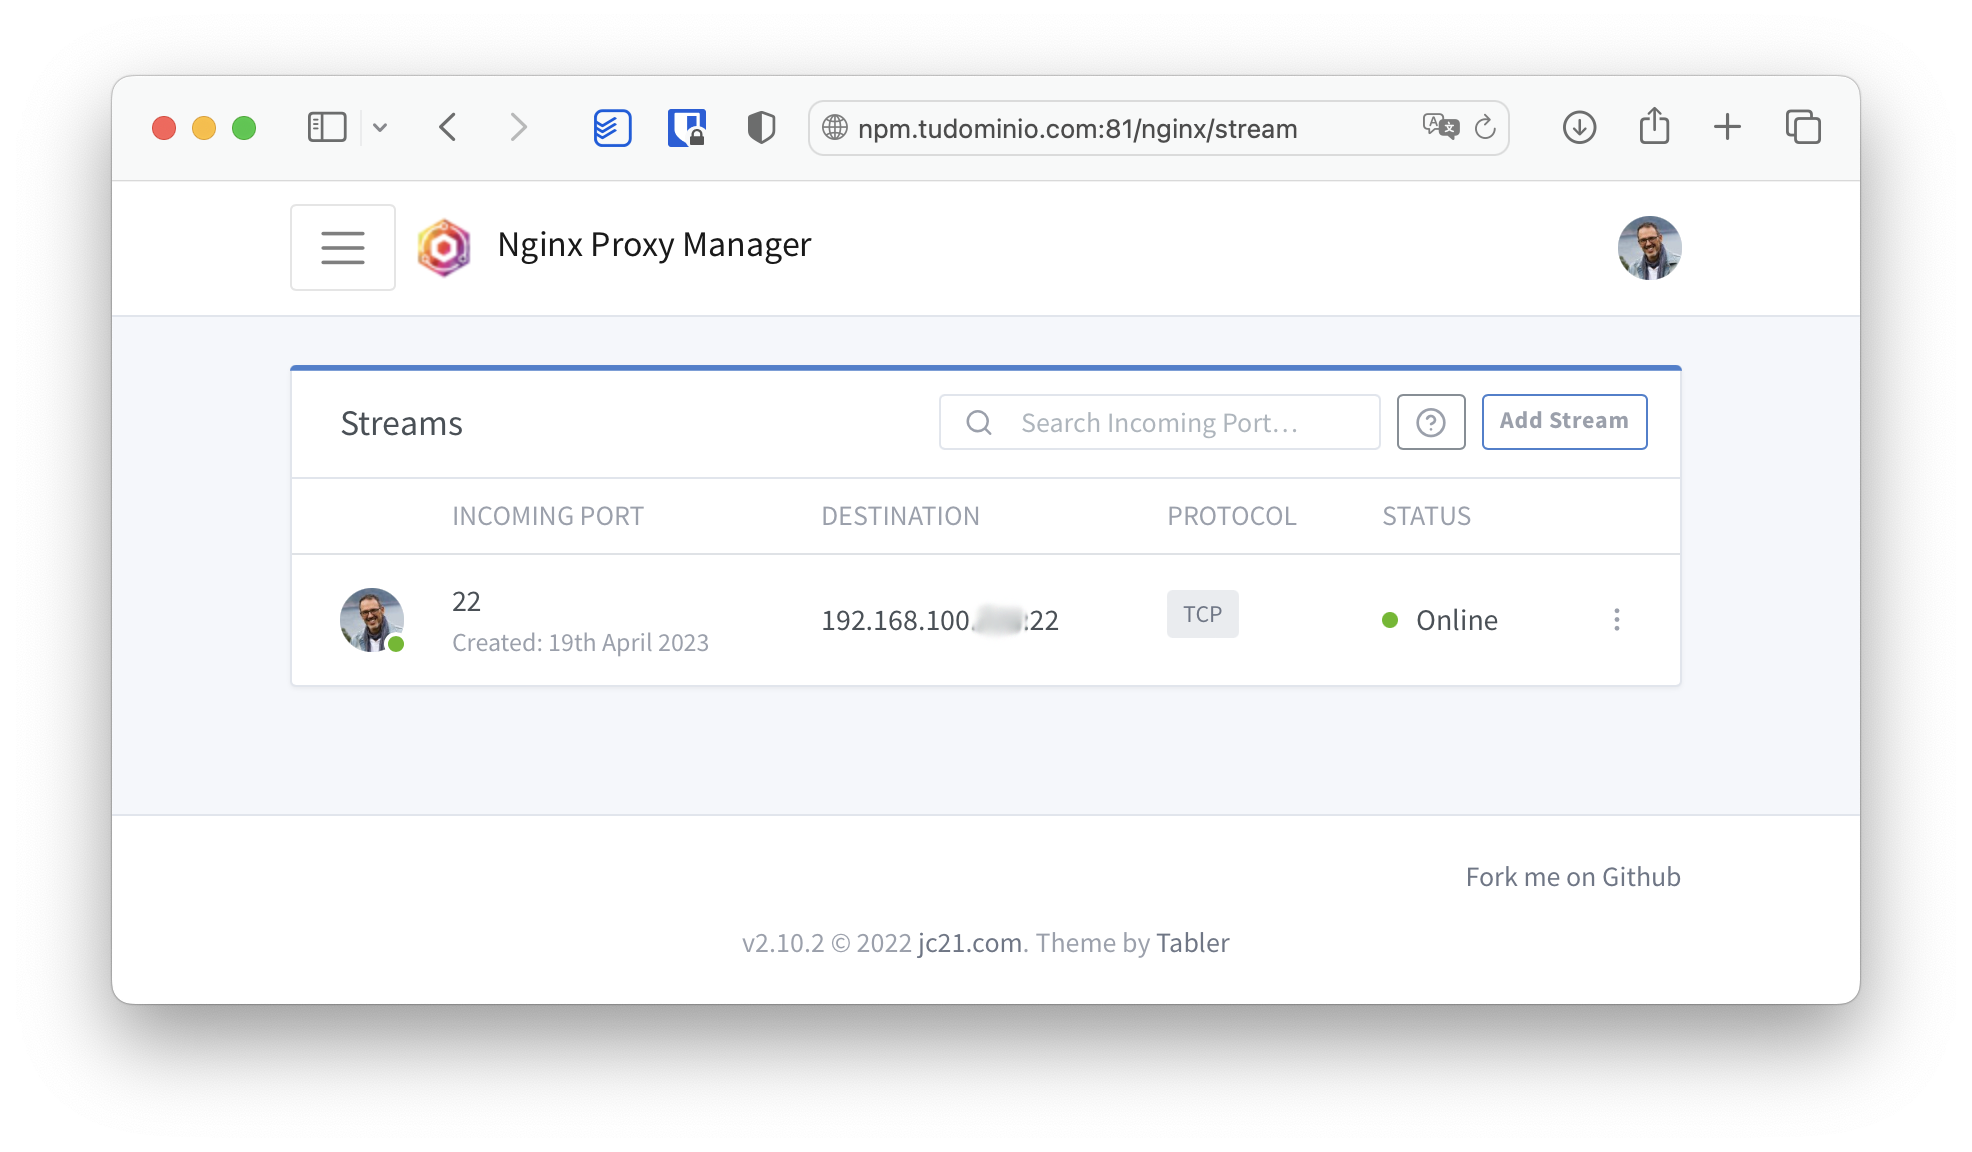1972x1152 pixels.
Task: Open the privacy shield report
Action: coord(761,127)
